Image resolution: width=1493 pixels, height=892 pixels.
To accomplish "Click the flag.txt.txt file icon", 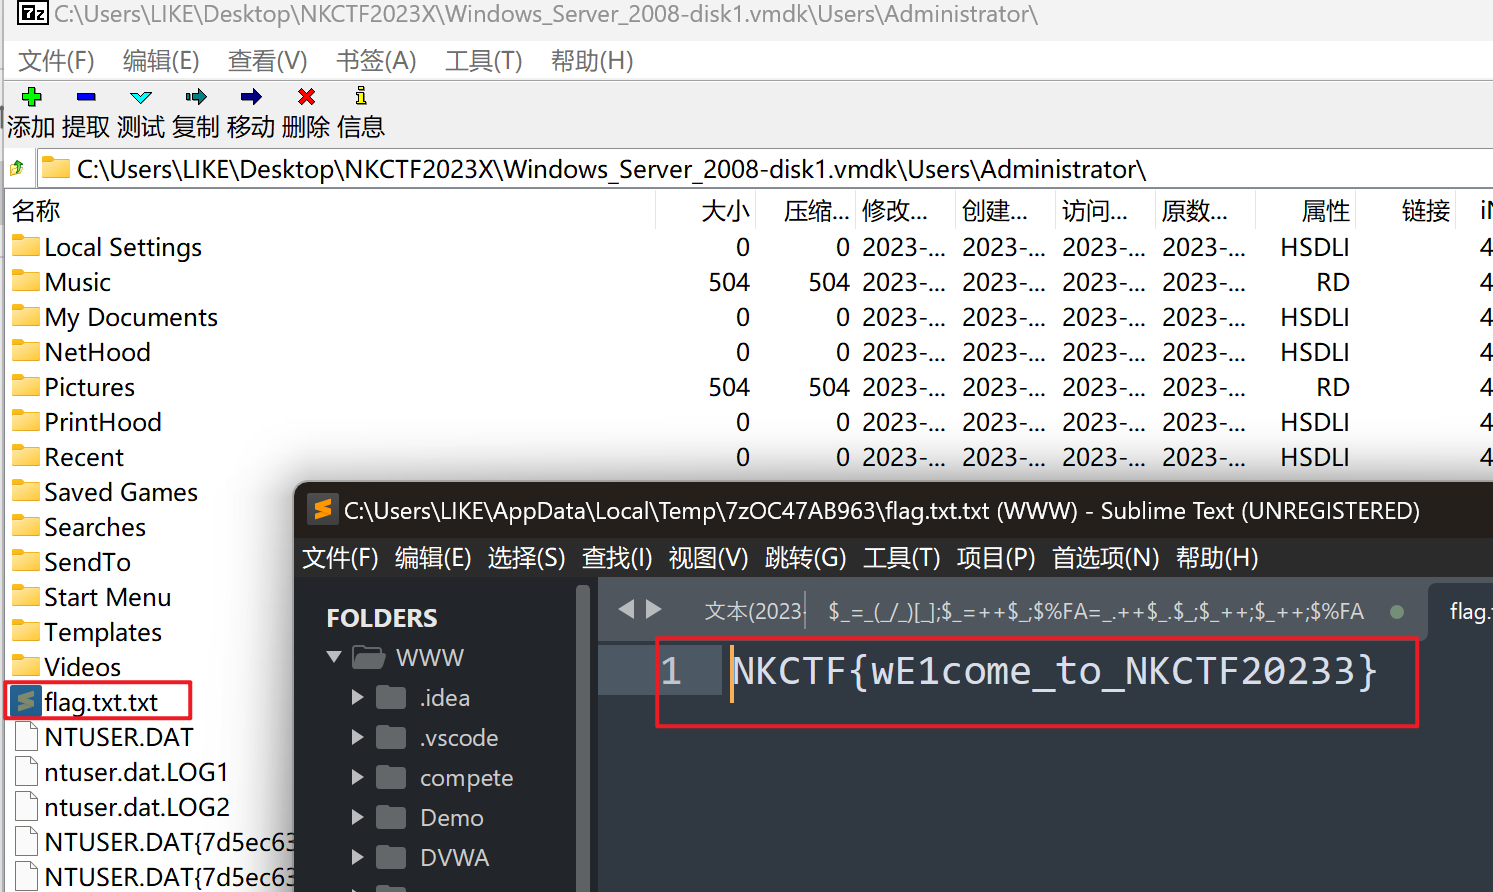I will (x=26, y=701).
